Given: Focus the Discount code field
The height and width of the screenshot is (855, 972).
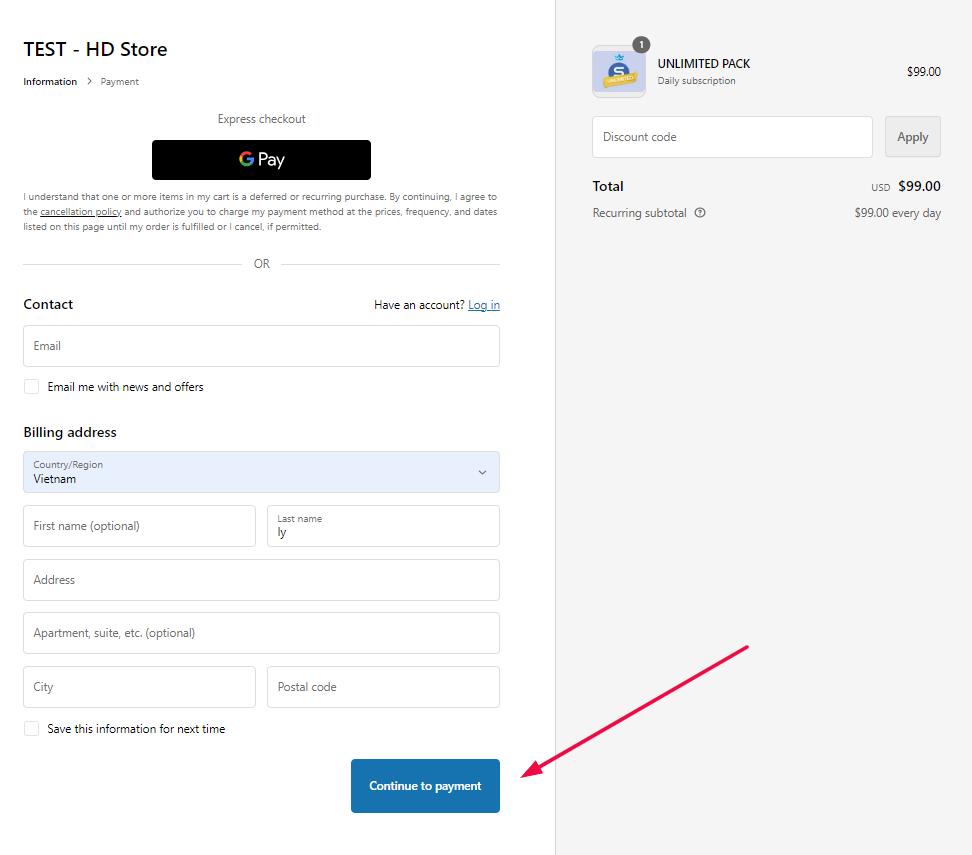Looking at the screenshot, I should [732, 137].
